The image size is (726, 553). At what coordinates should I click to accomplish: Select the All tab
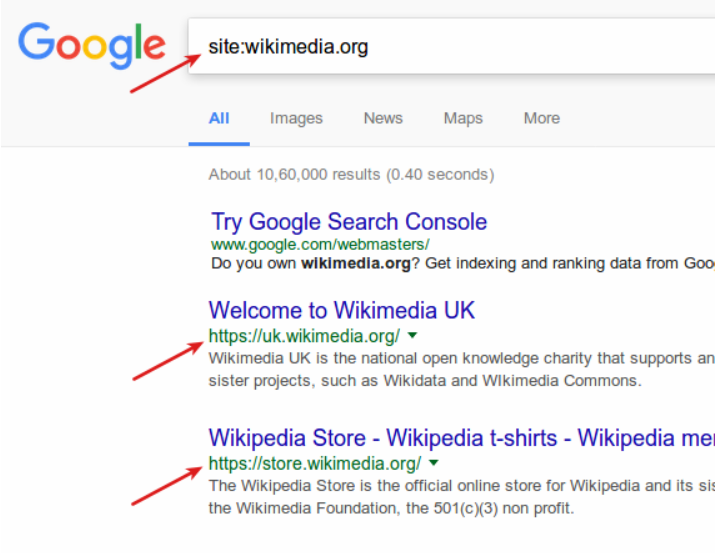[x=219, y=119]
